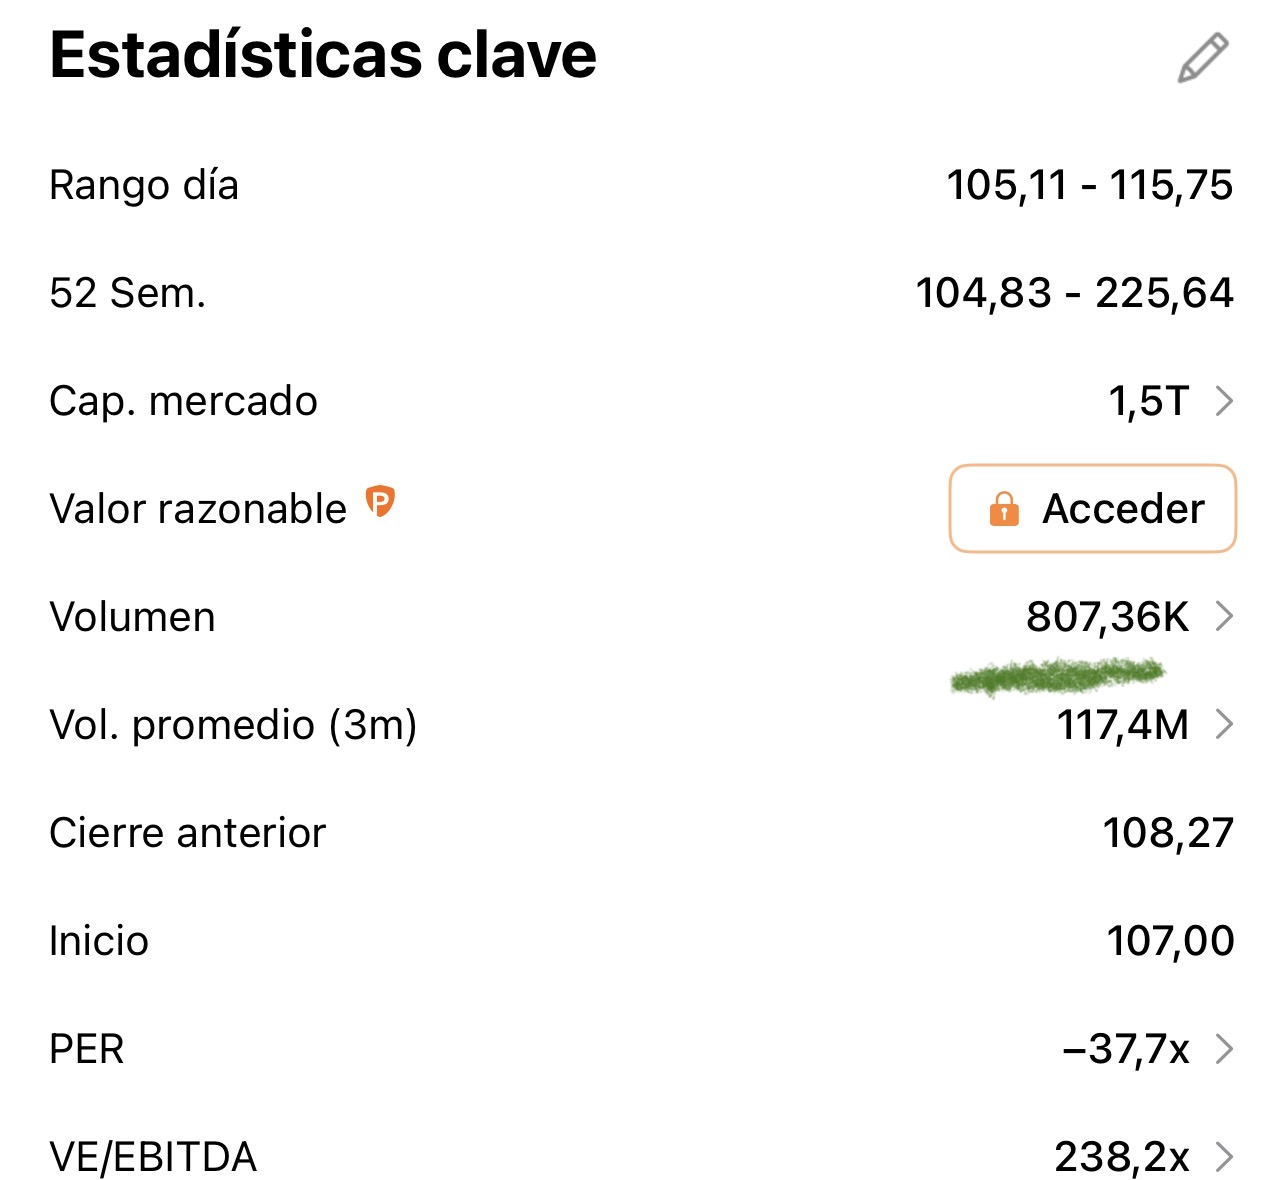Select the Volumen value 807,36K
This screenshot has width=1284, height=1180.
click(1108, 617)
